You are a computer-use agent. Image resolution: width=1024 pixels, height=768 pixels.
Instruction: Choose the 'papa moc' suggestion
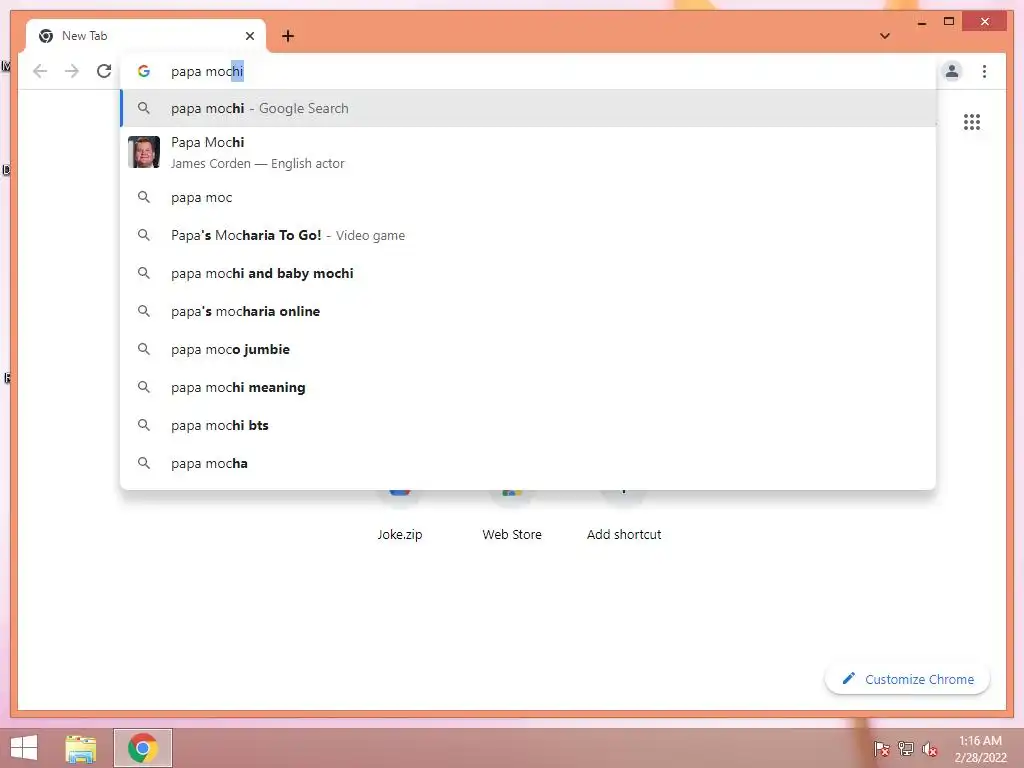click(528, 197)
